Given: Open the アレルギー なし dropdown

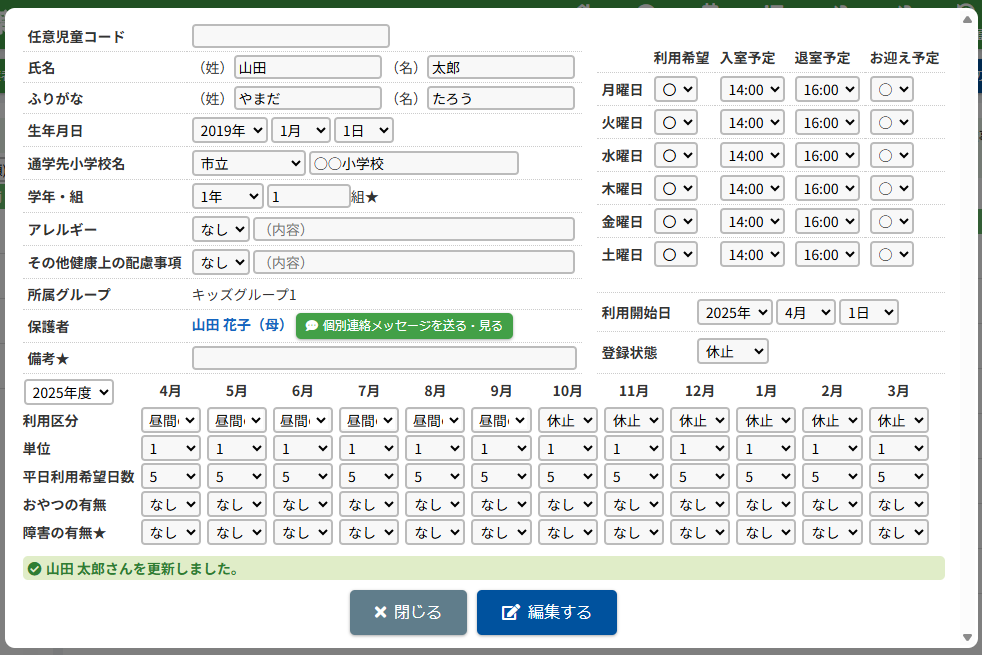Looking at the screenshot, I should tap(221, 229).
